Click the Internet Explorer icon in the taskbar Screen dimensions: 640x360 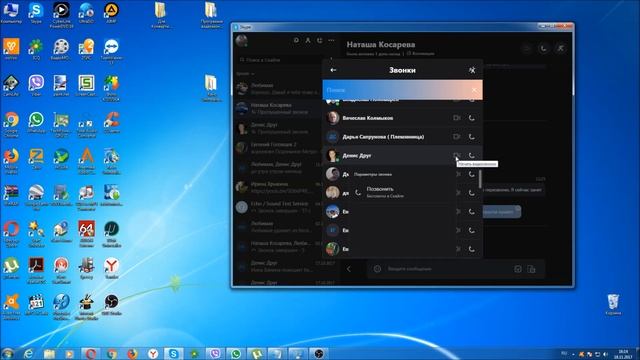[x=29, y=353]
